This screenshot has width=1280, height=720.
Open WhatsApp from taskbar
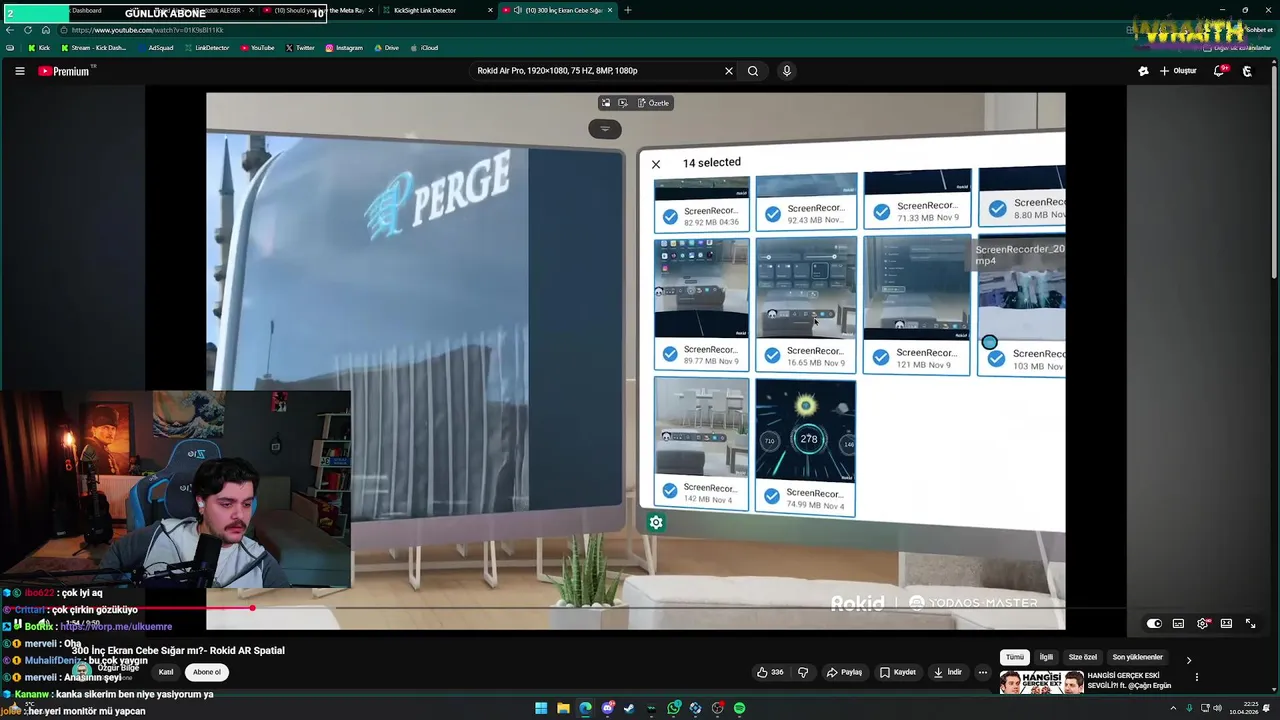[674, 708]
